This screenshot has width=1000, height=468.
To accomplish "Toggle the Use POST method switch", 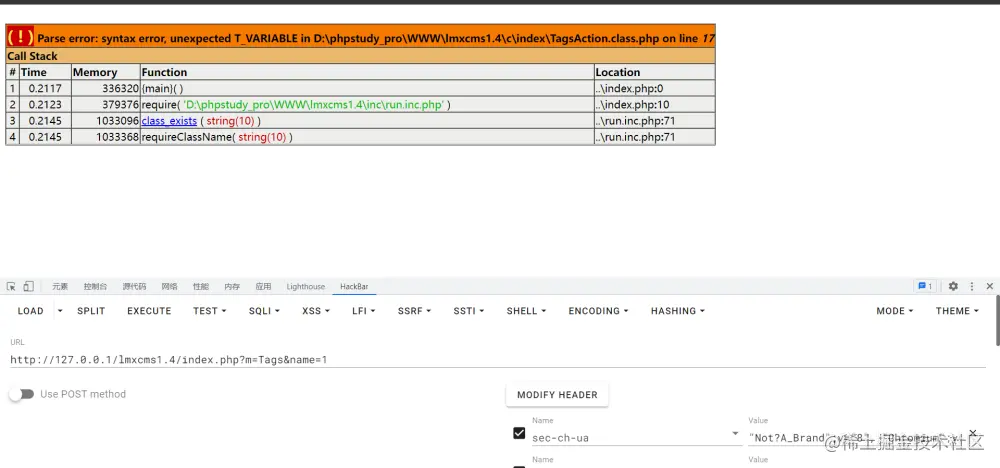I will coord(22,394).
